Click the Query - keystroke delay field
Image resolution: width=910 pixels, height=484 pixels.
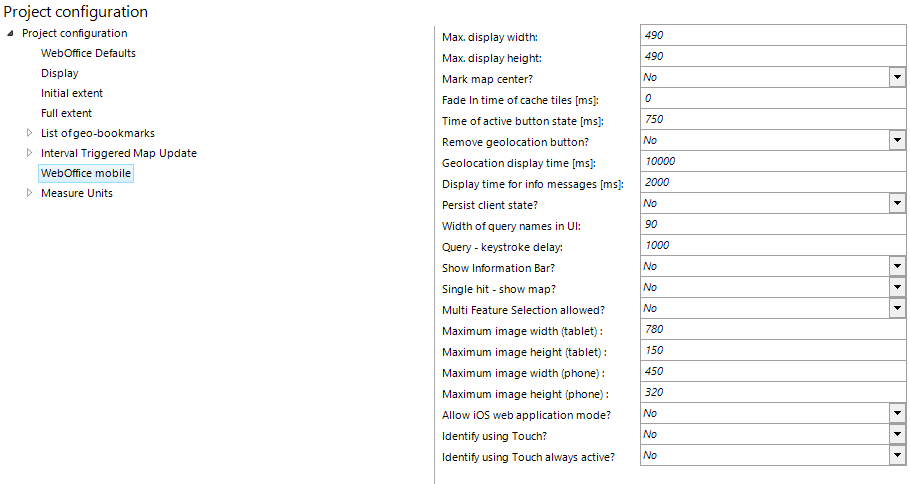pos(771,246)
